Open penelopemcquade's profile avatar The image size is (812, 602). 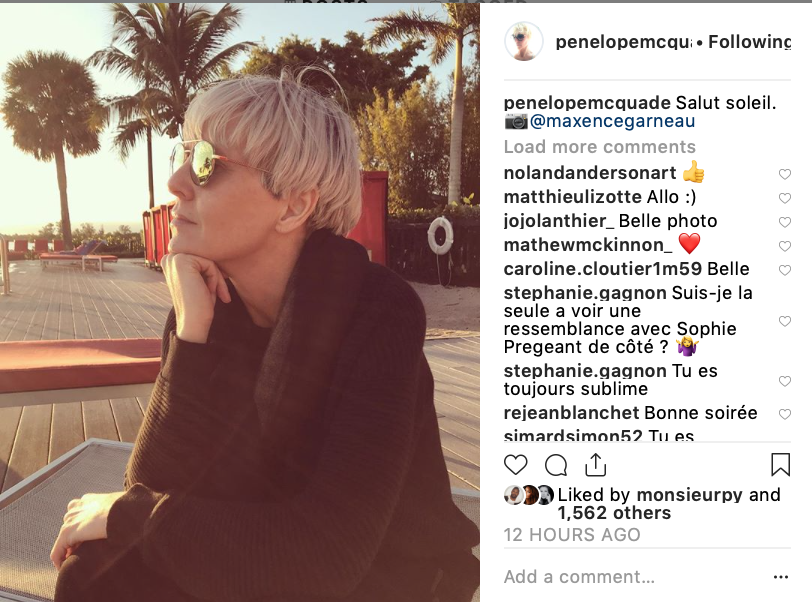pos(524,41)
